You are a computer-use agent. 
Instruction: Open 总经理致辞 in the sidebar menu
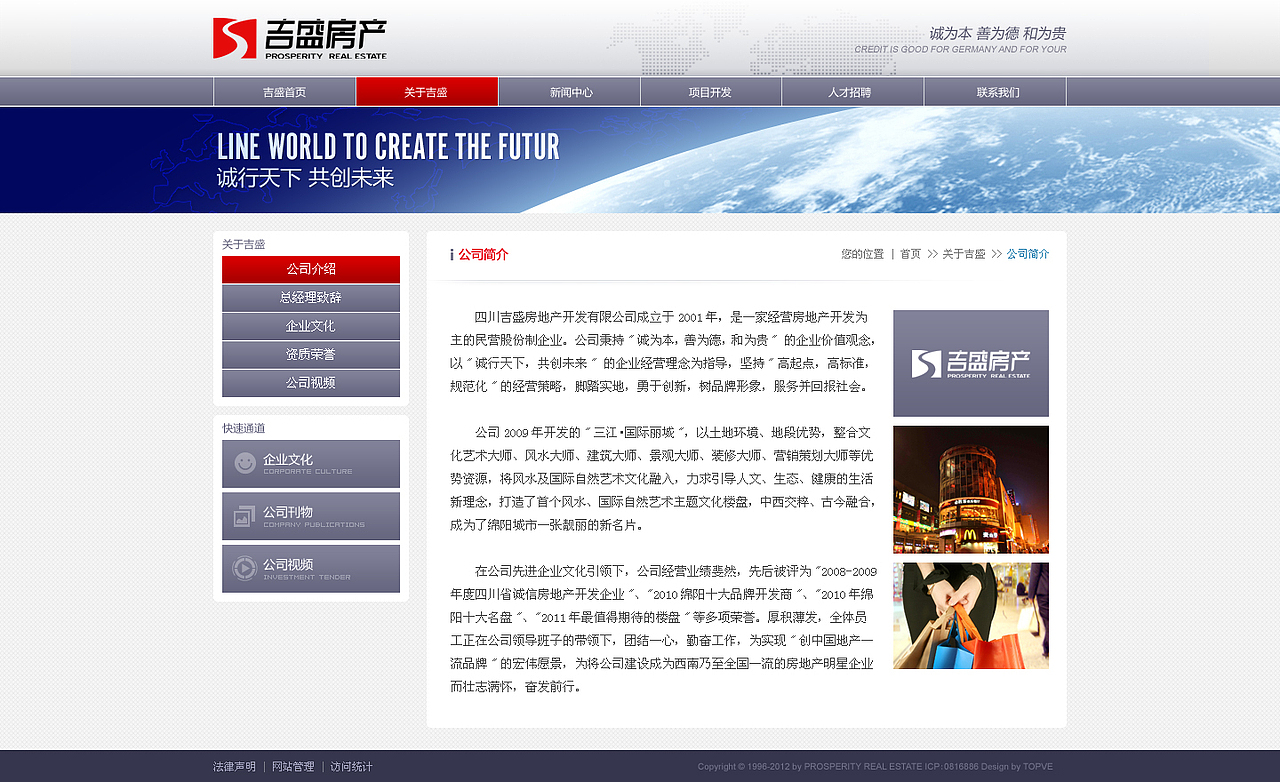click(x=311, y=298)
